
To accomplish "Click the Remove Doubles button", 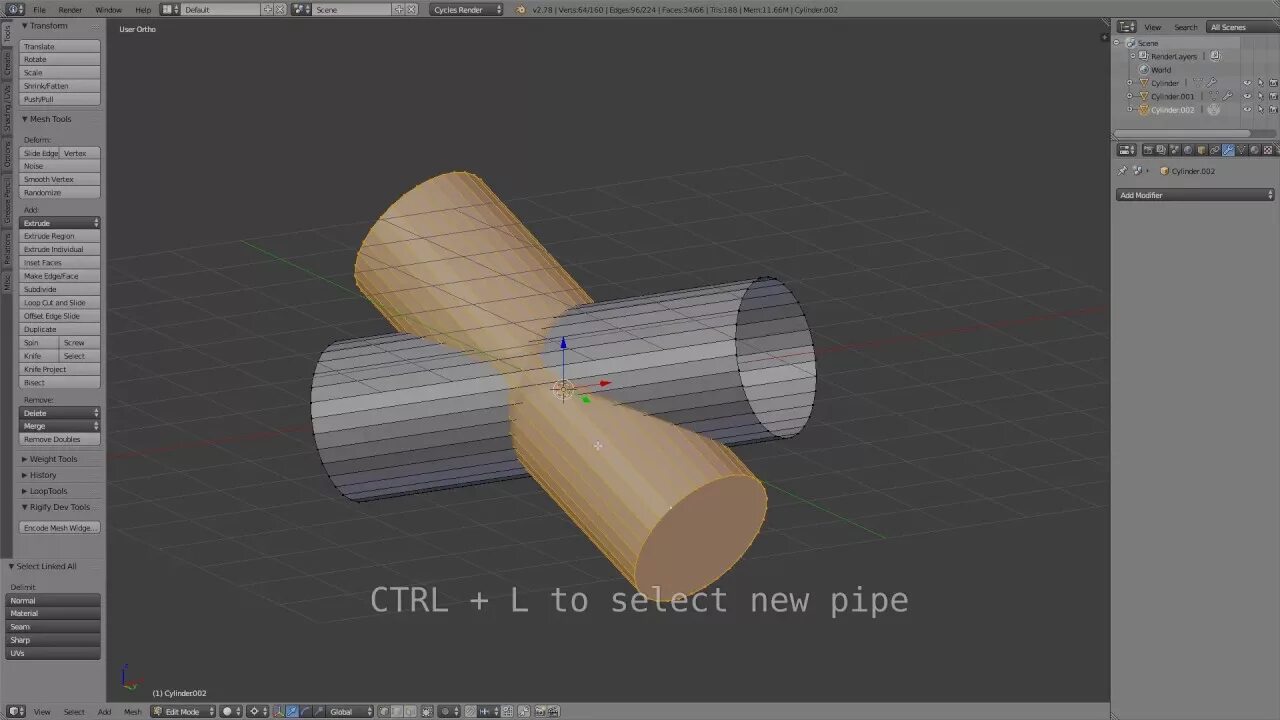I will [x=60, y=439].
